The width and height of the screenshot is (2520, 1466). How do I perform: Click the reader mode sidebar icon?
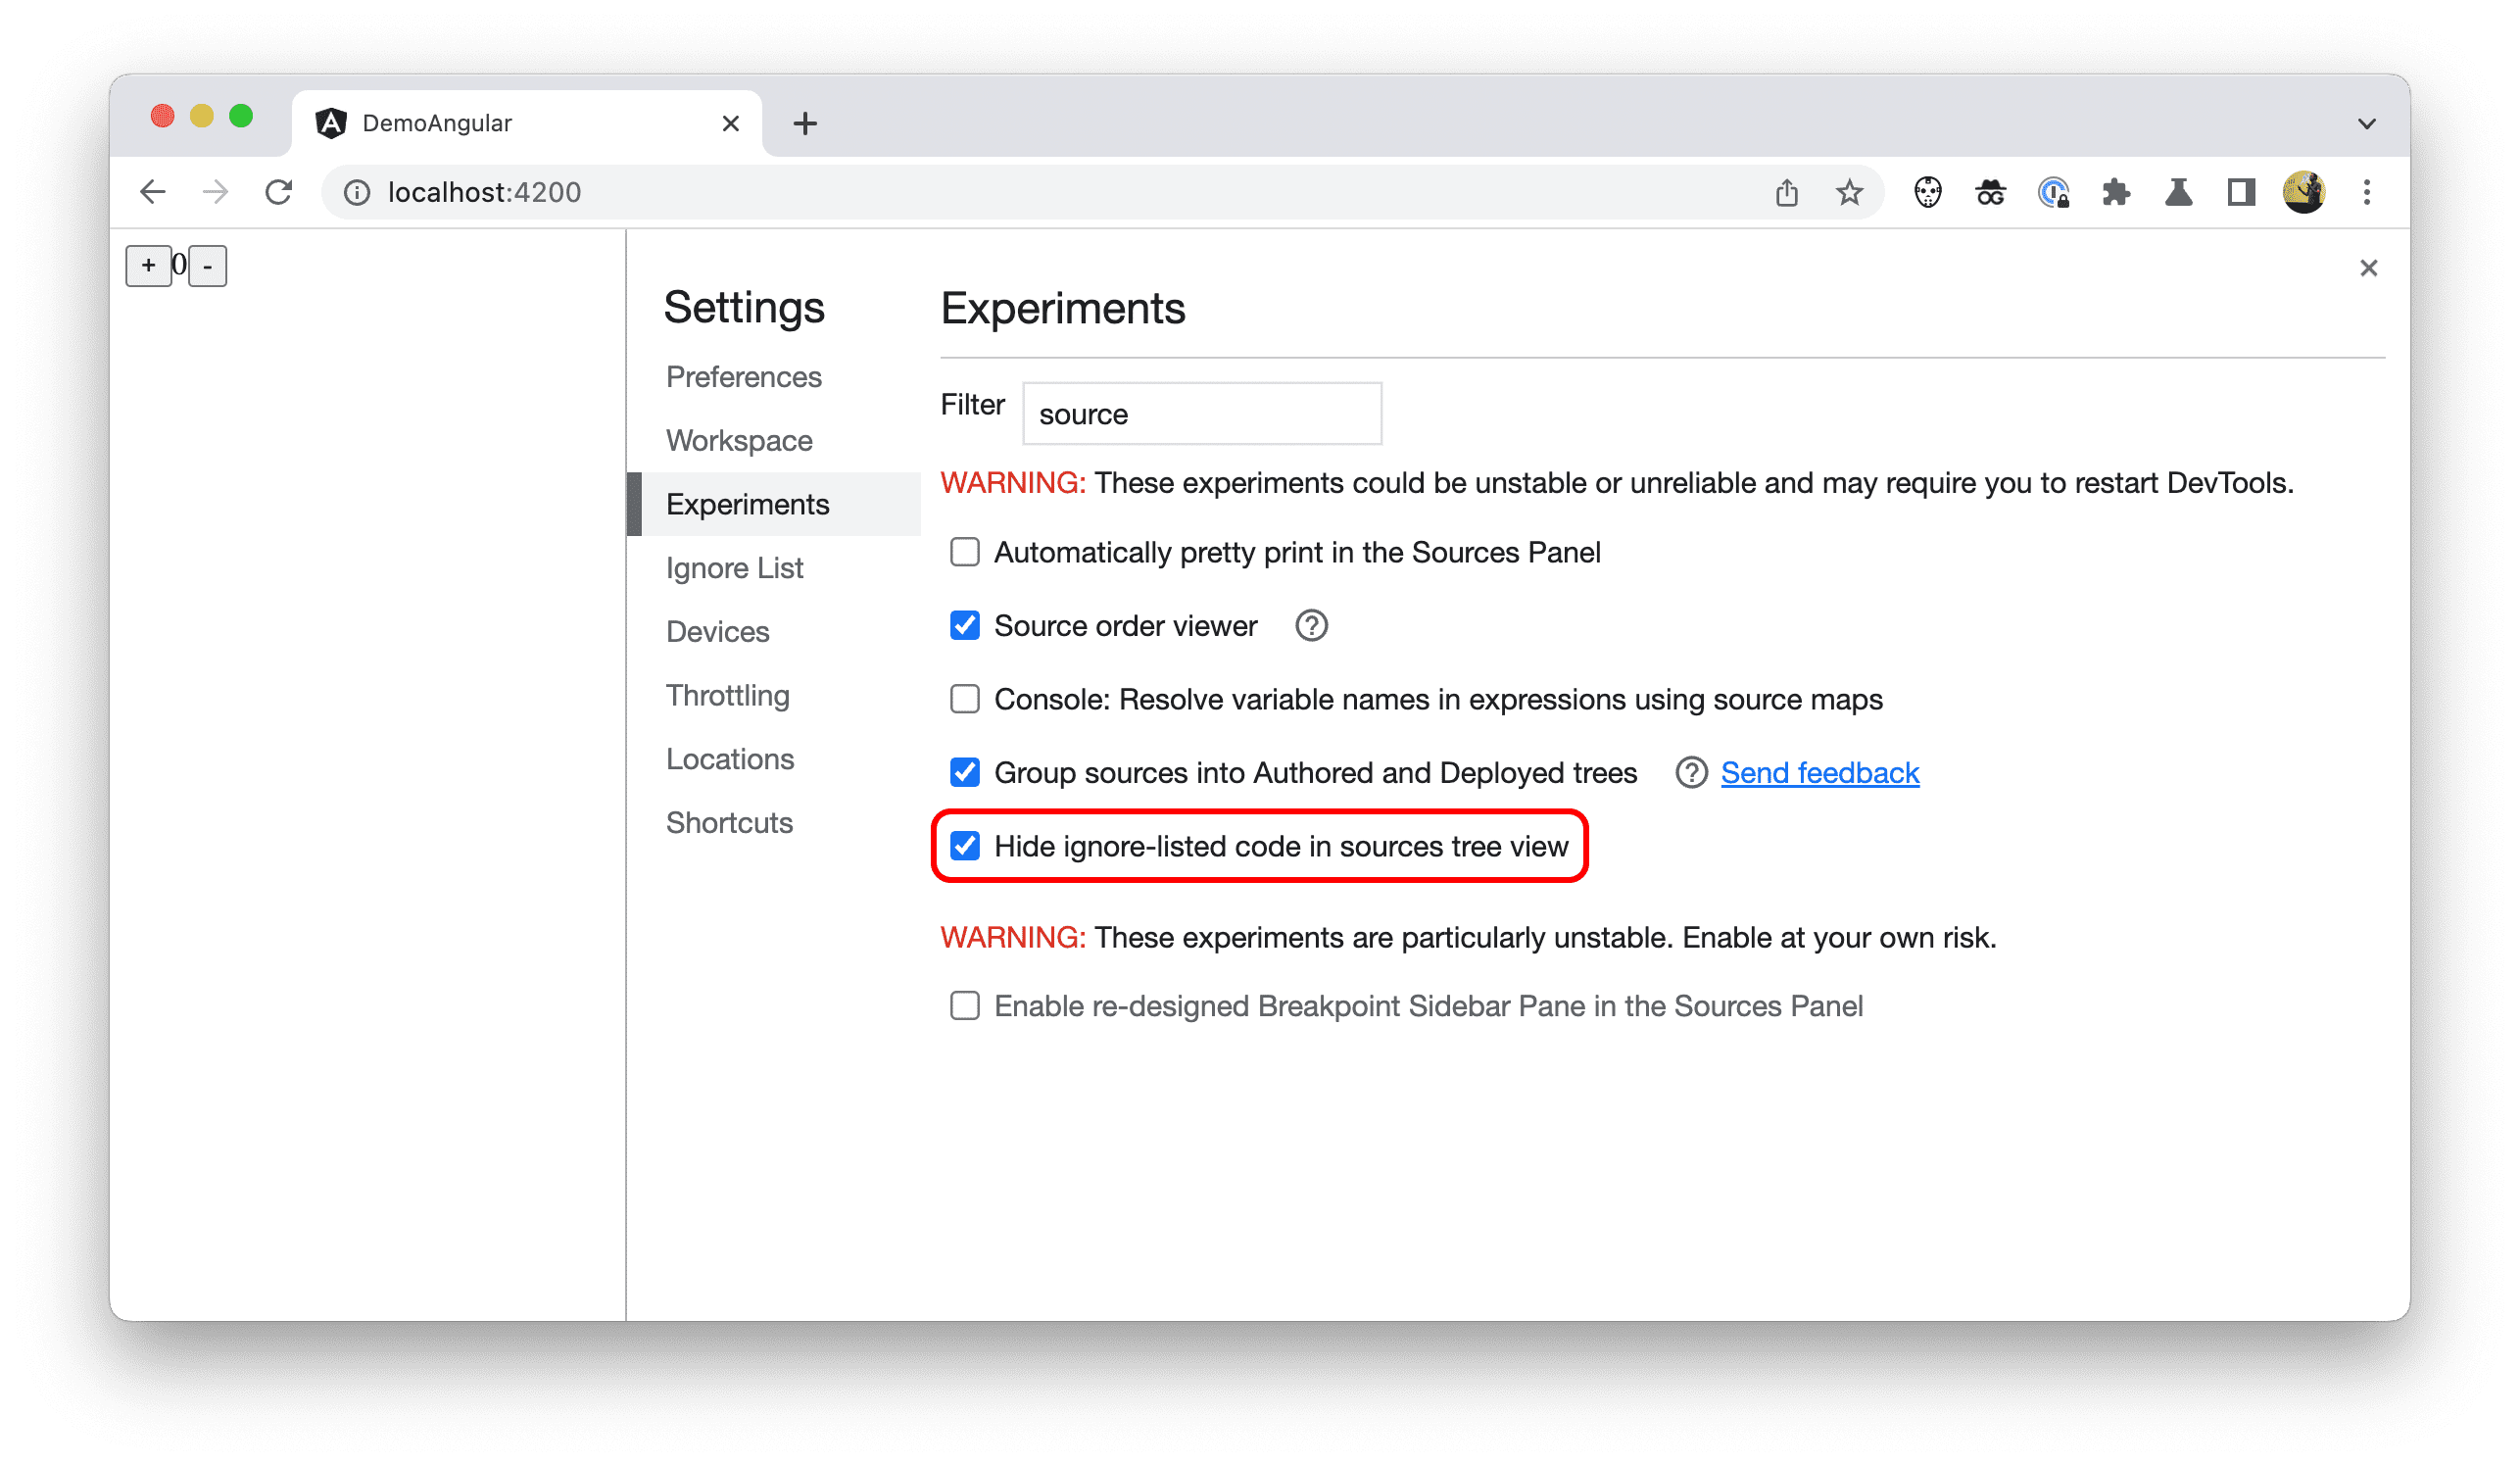pyautogui.click(x=2241, y=192)
